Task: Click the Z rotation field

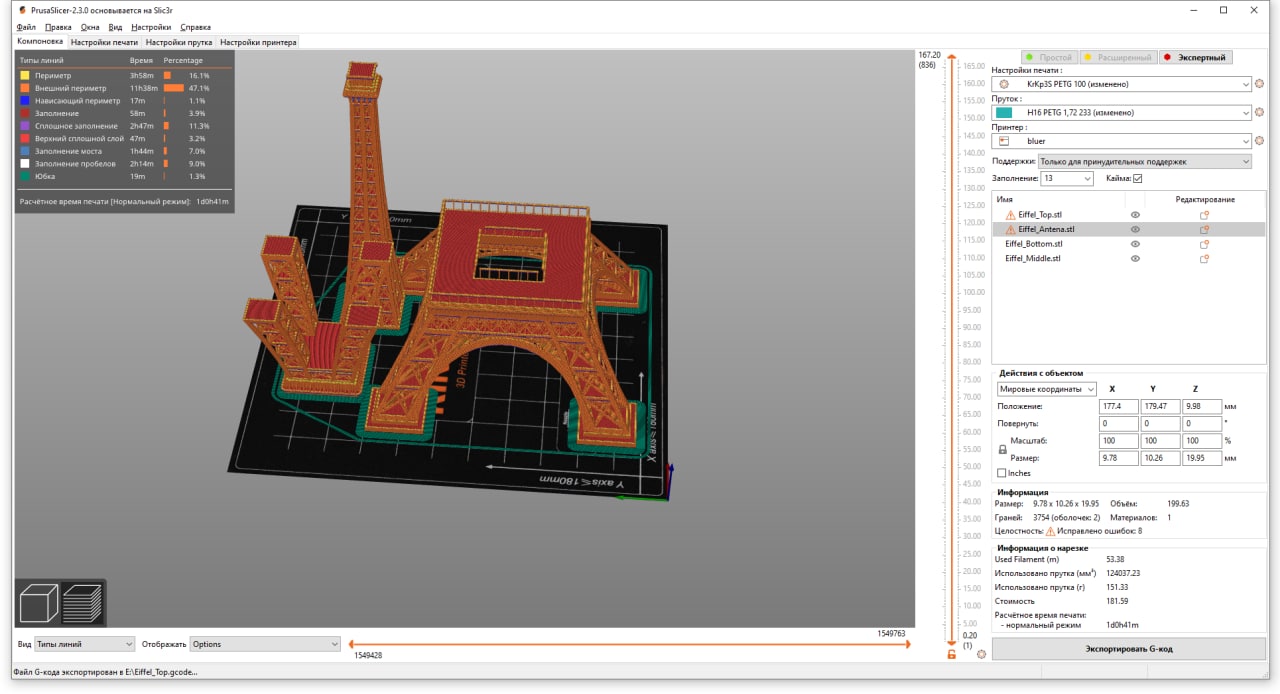Action: (1201, 424)
